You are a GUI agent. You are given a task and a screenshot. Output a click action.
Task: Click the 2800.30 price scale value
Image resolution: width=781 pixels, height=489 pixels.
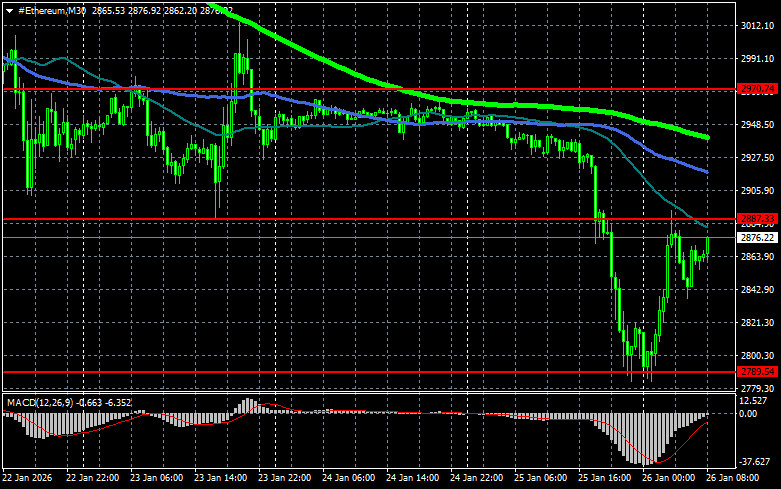pyautogui.click(x=758, y=356)
